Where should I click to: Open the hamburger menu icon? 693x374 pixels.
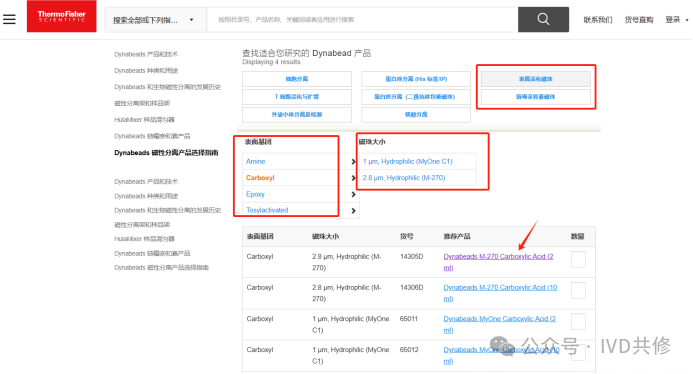(x=9, y=19)
